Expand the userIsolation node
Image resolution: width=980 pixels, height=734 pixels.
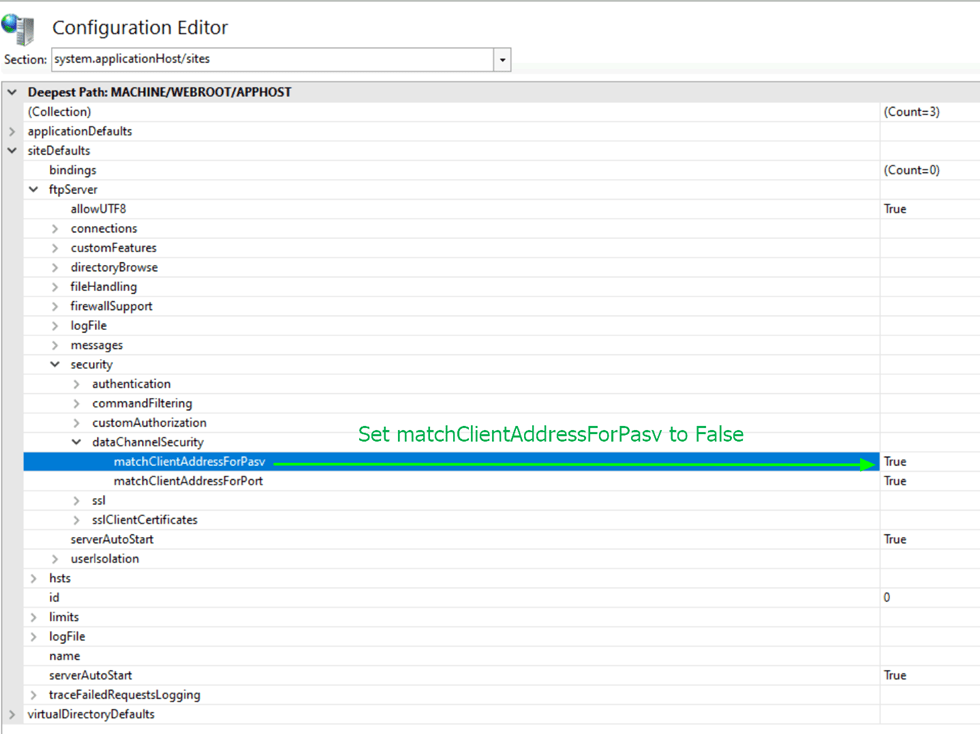pos(55,559)
